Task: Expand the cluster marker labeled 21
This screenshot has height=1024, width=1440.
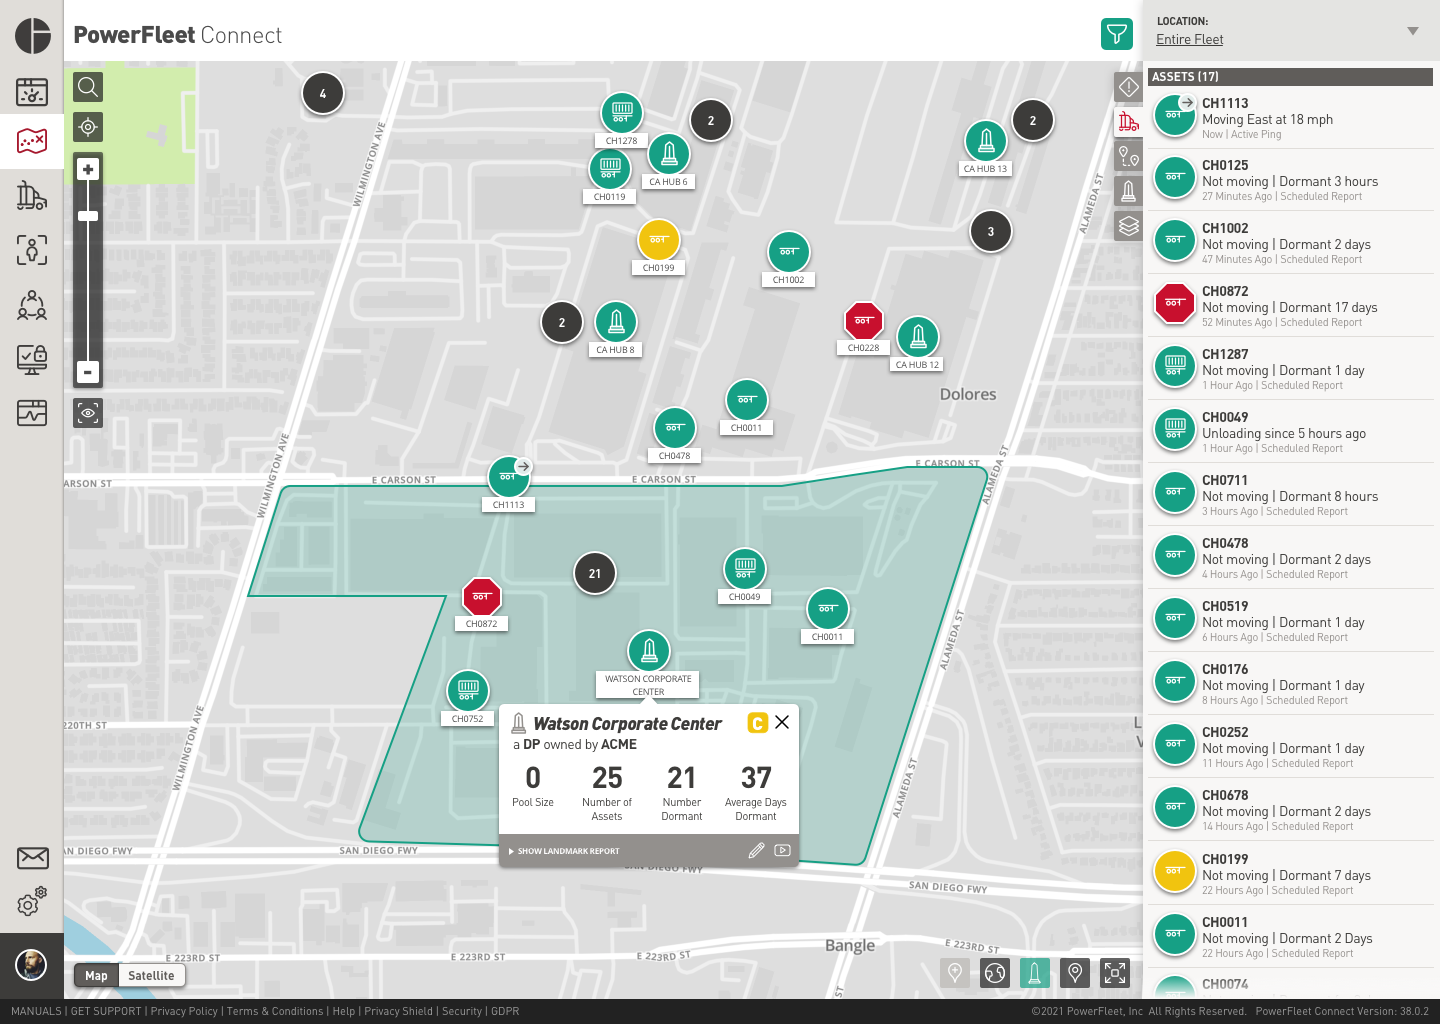Action: pos(595,573)
